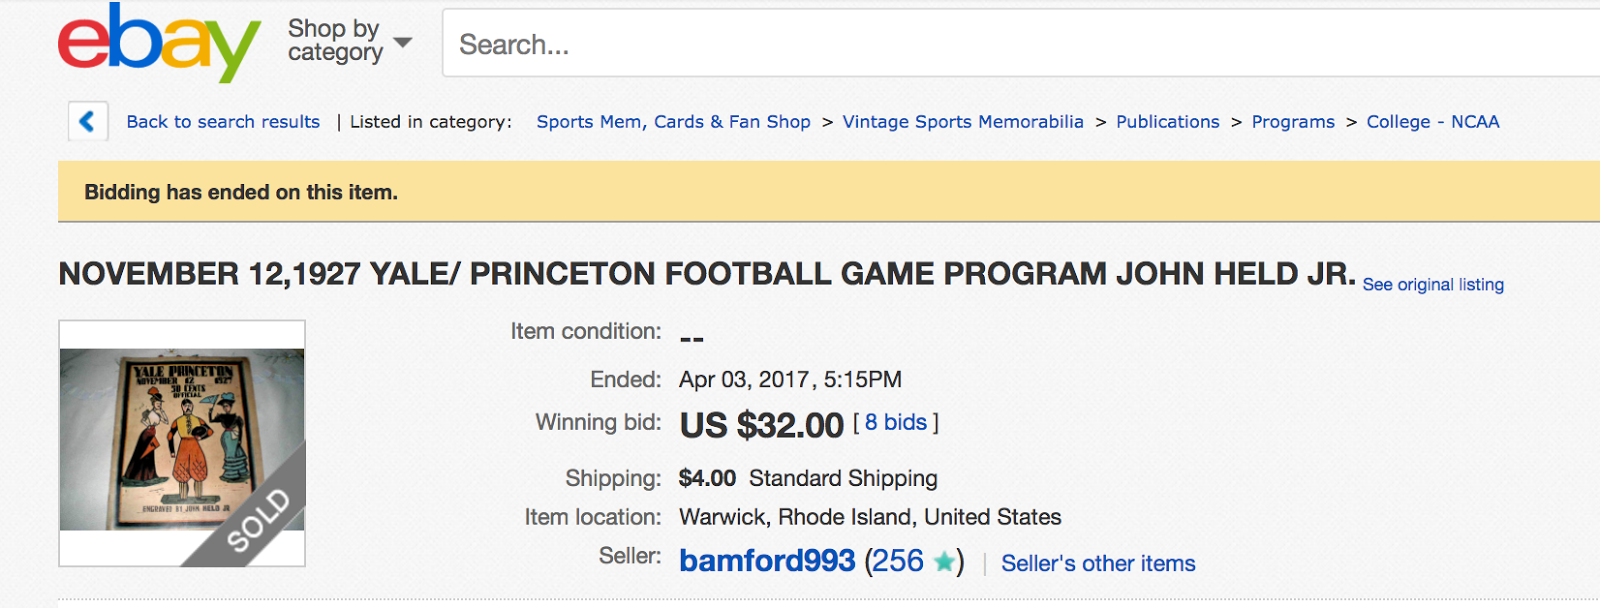Screen dimensions: 1600x608
Task: Click the 256 feedback score link
Action: pyautogui.click(x=897, y=561)
